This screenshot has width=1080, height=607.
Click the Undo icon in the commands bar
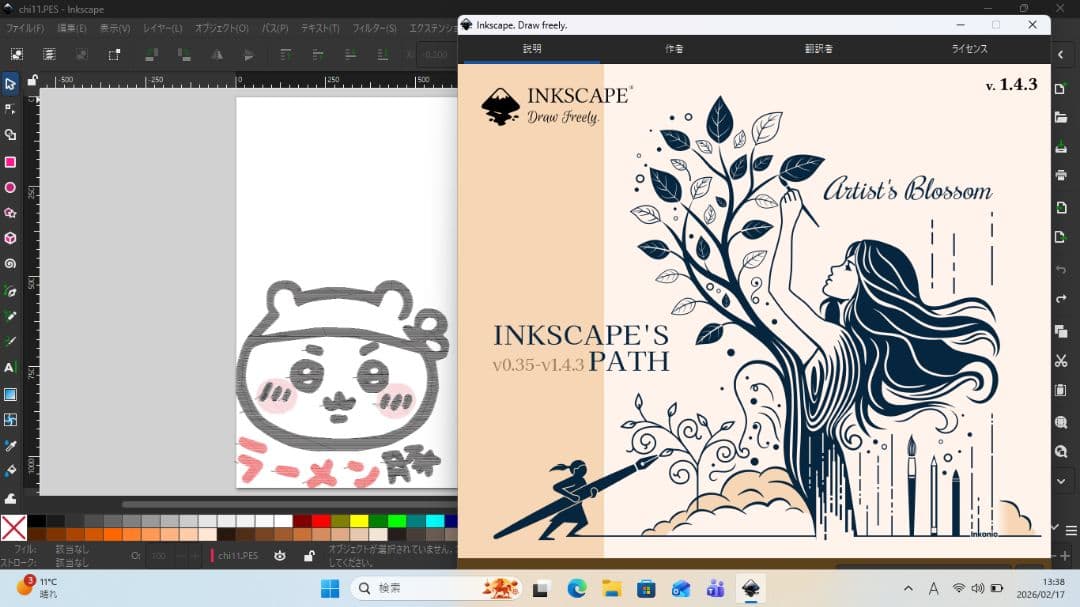(1062, 268)
